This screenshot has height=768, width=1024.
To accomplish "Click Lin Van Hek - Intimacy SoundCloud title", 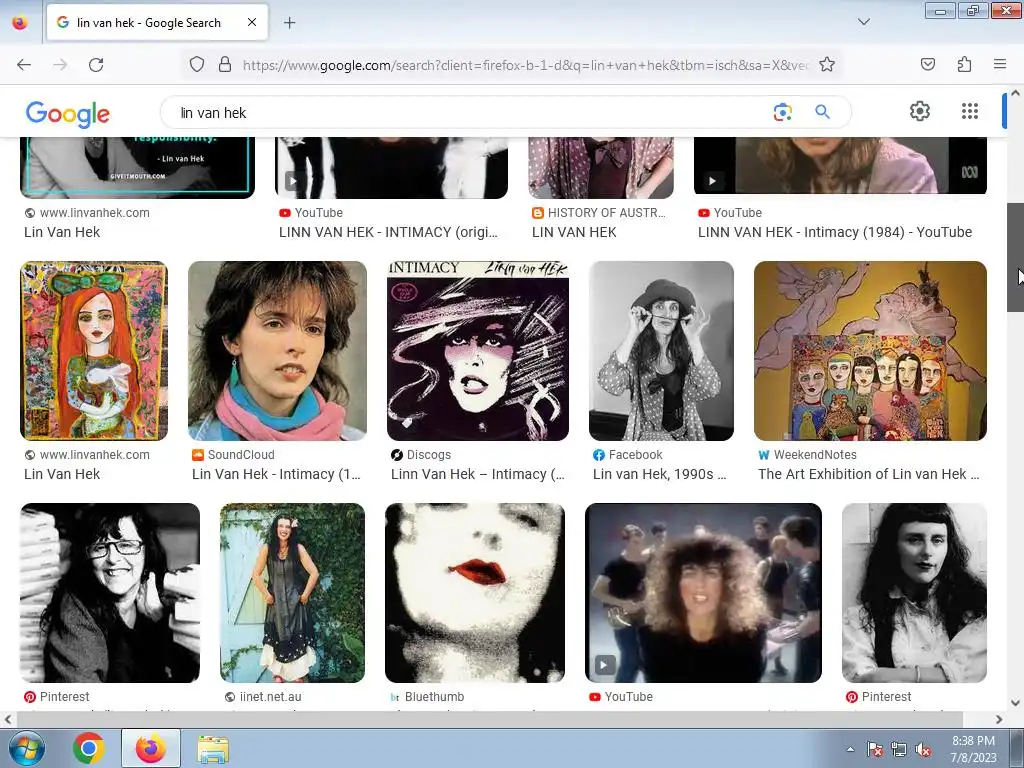I will [x=276, y=474].
